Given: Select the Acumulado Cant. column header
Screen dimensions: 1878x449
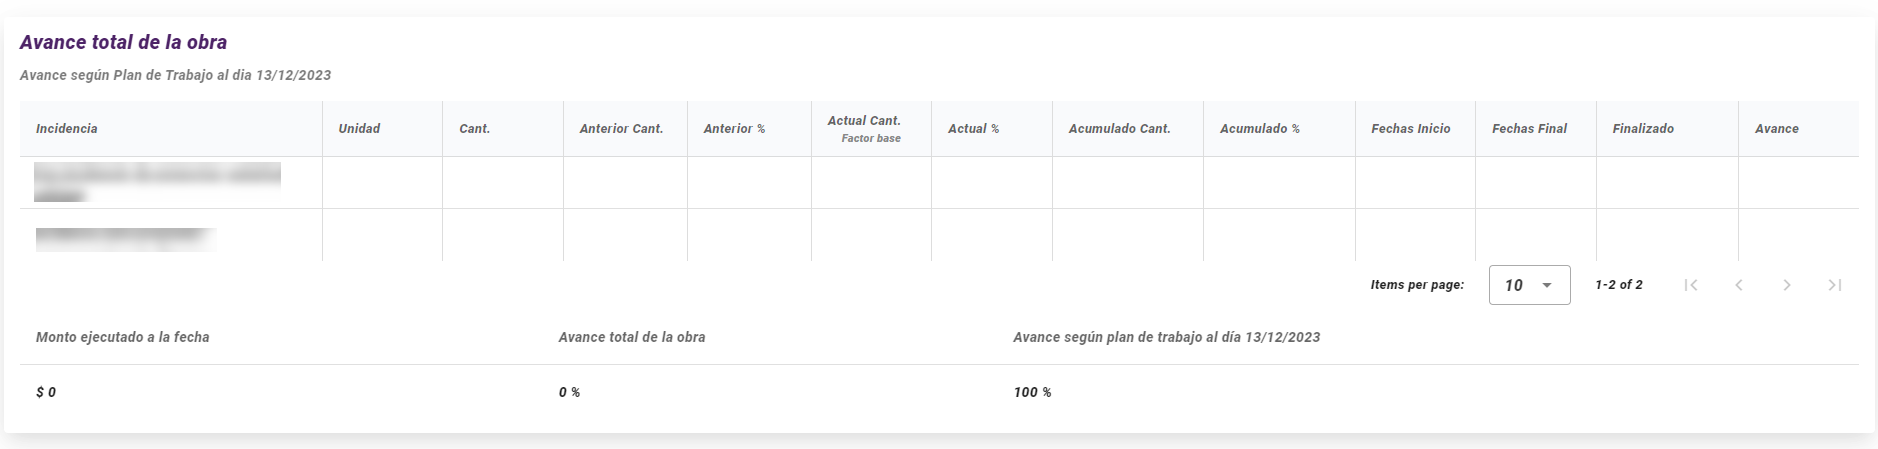Looking at the screenshot, I should click(1119, 129).
